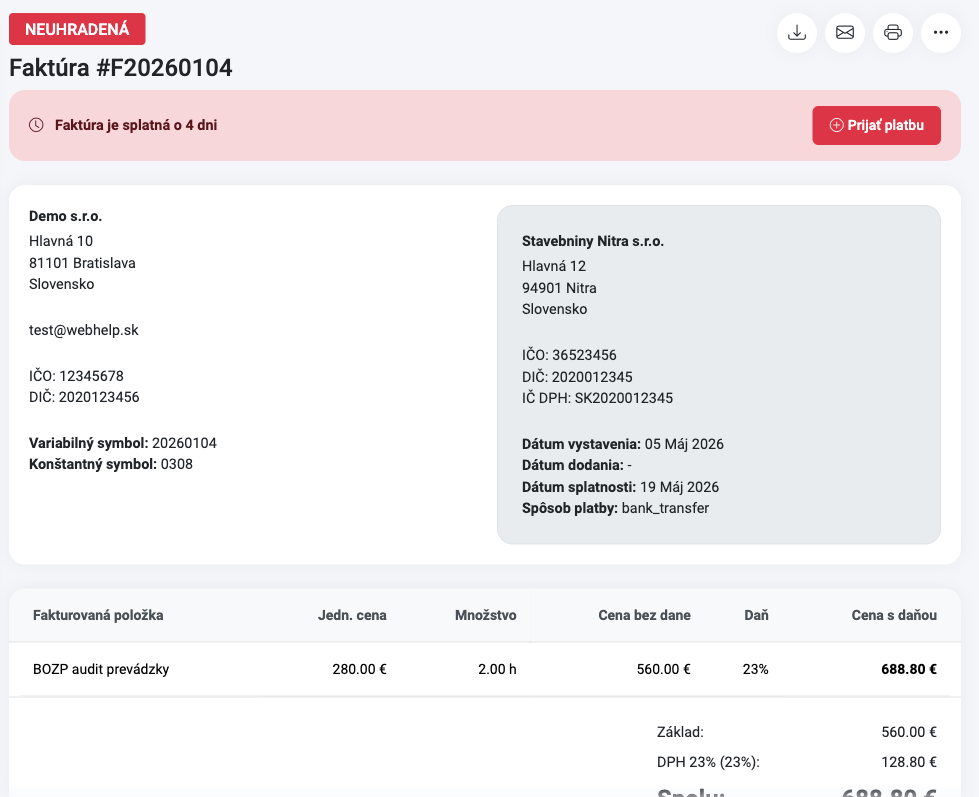Image resolution: width=979 pixels, height=797 pixels.
Task: Select the Demo s.r.o. company name
Action: tap(66, 216)
